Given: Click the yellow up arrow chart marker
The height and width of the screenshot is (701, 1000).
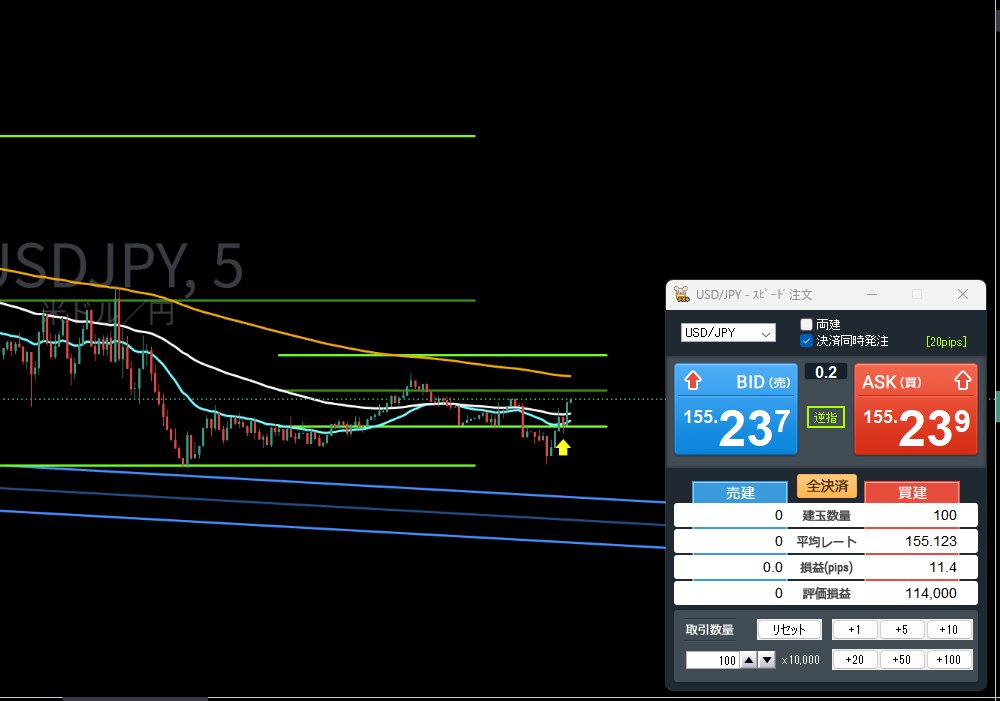Looking at the screenshot, I should 562,447.
